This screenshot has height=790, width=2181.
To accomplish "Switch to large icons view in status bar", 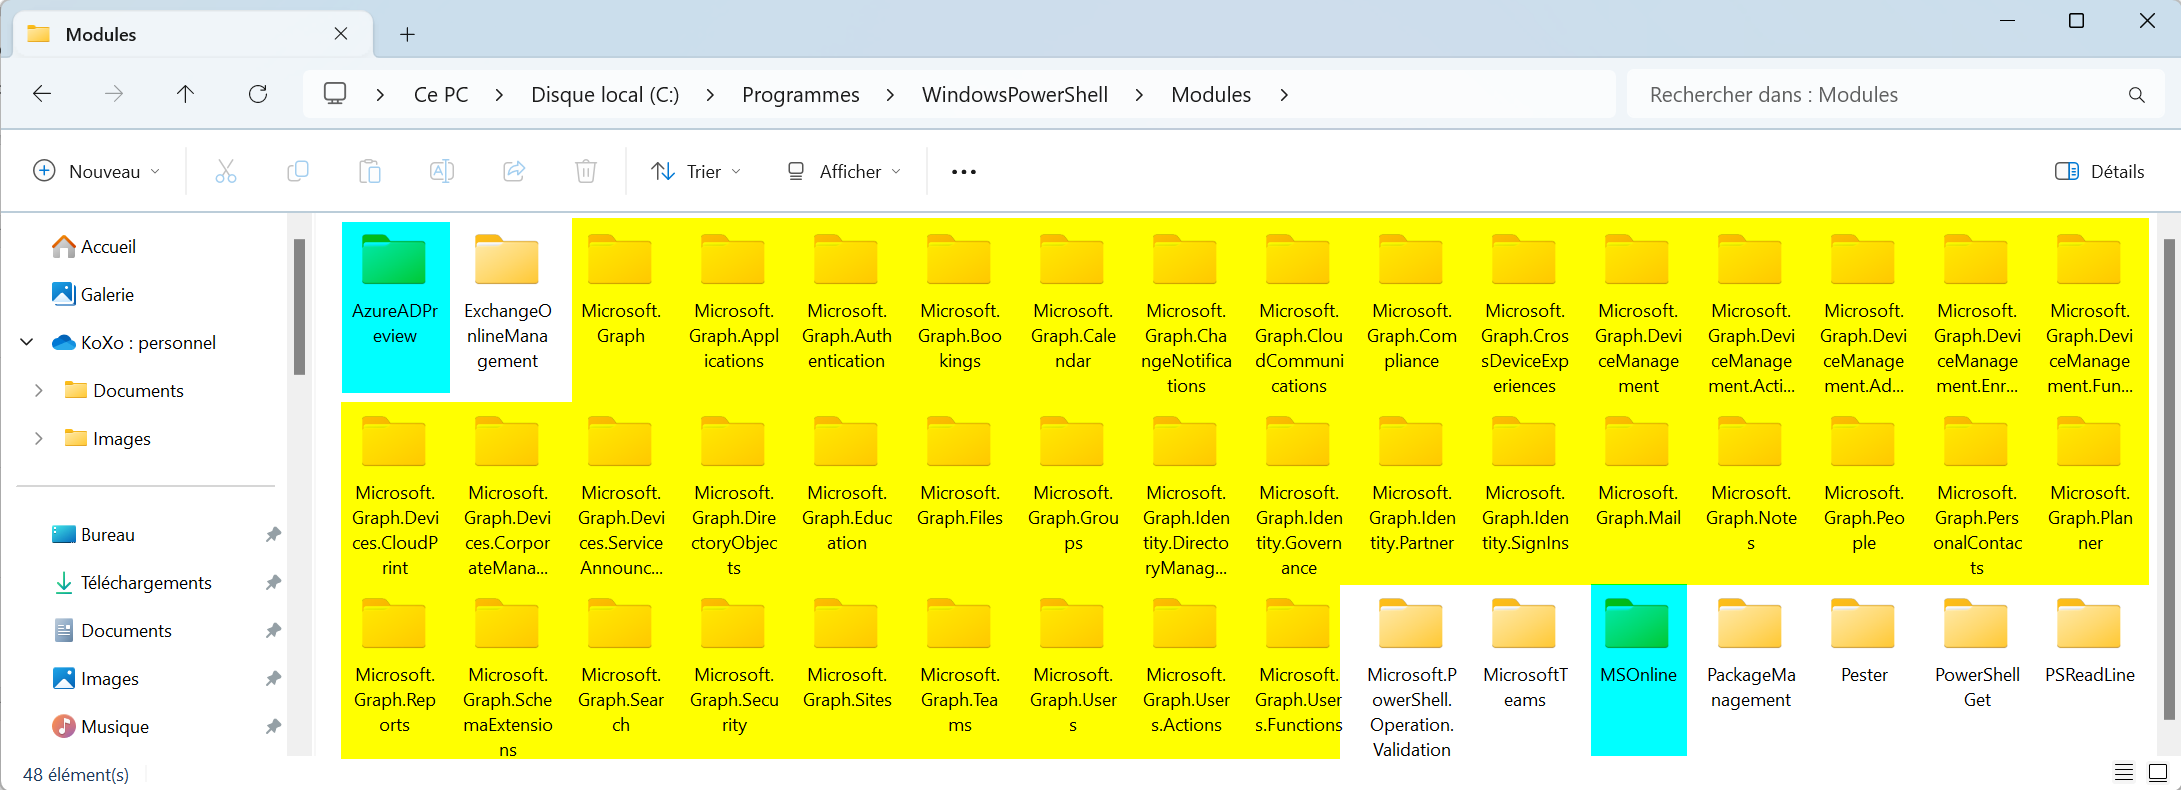I will click(x=2158, y=772).
